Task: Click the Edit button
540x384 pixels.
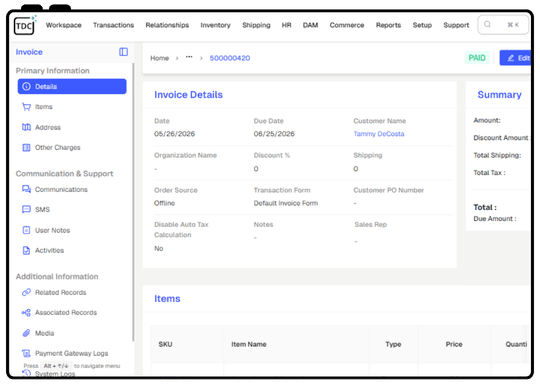Action: [x=516, y=58]
